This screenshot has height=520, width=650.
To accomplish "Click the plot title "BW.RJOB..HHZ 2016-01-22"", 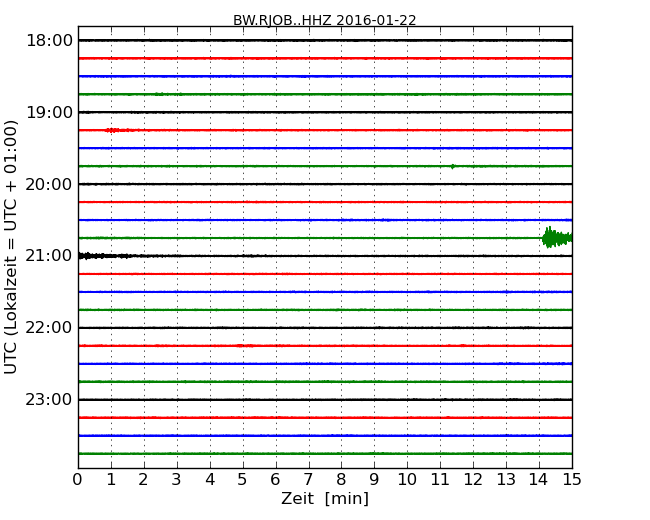I will point(325,20).
